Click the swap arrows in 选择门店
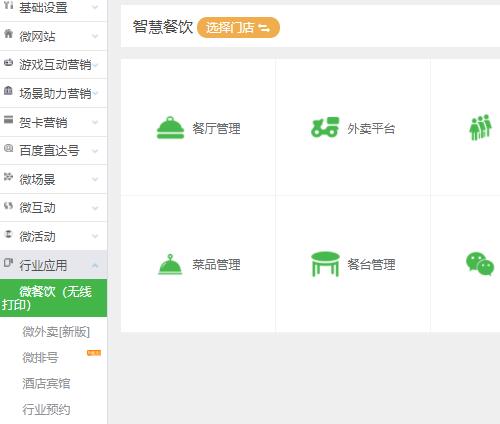 [264, 28]
